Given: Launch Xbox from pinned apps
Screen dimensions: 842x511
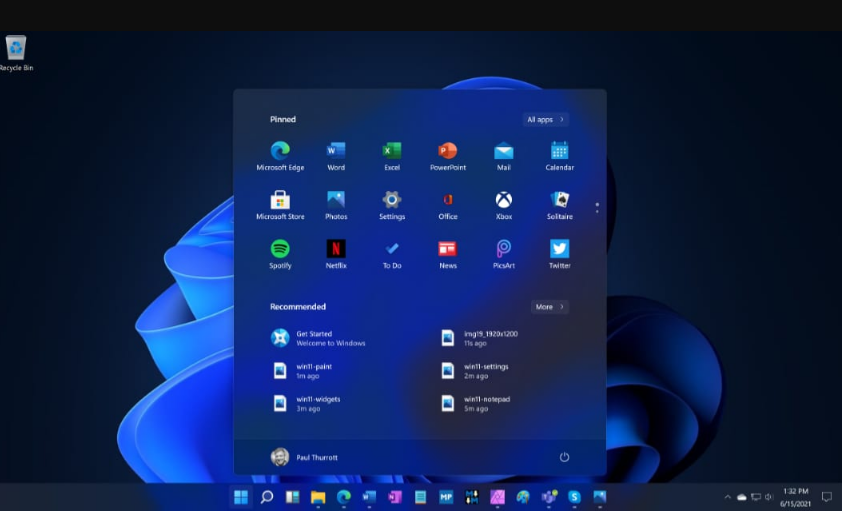Looking at the screenshot, I should tap(503, 205).
